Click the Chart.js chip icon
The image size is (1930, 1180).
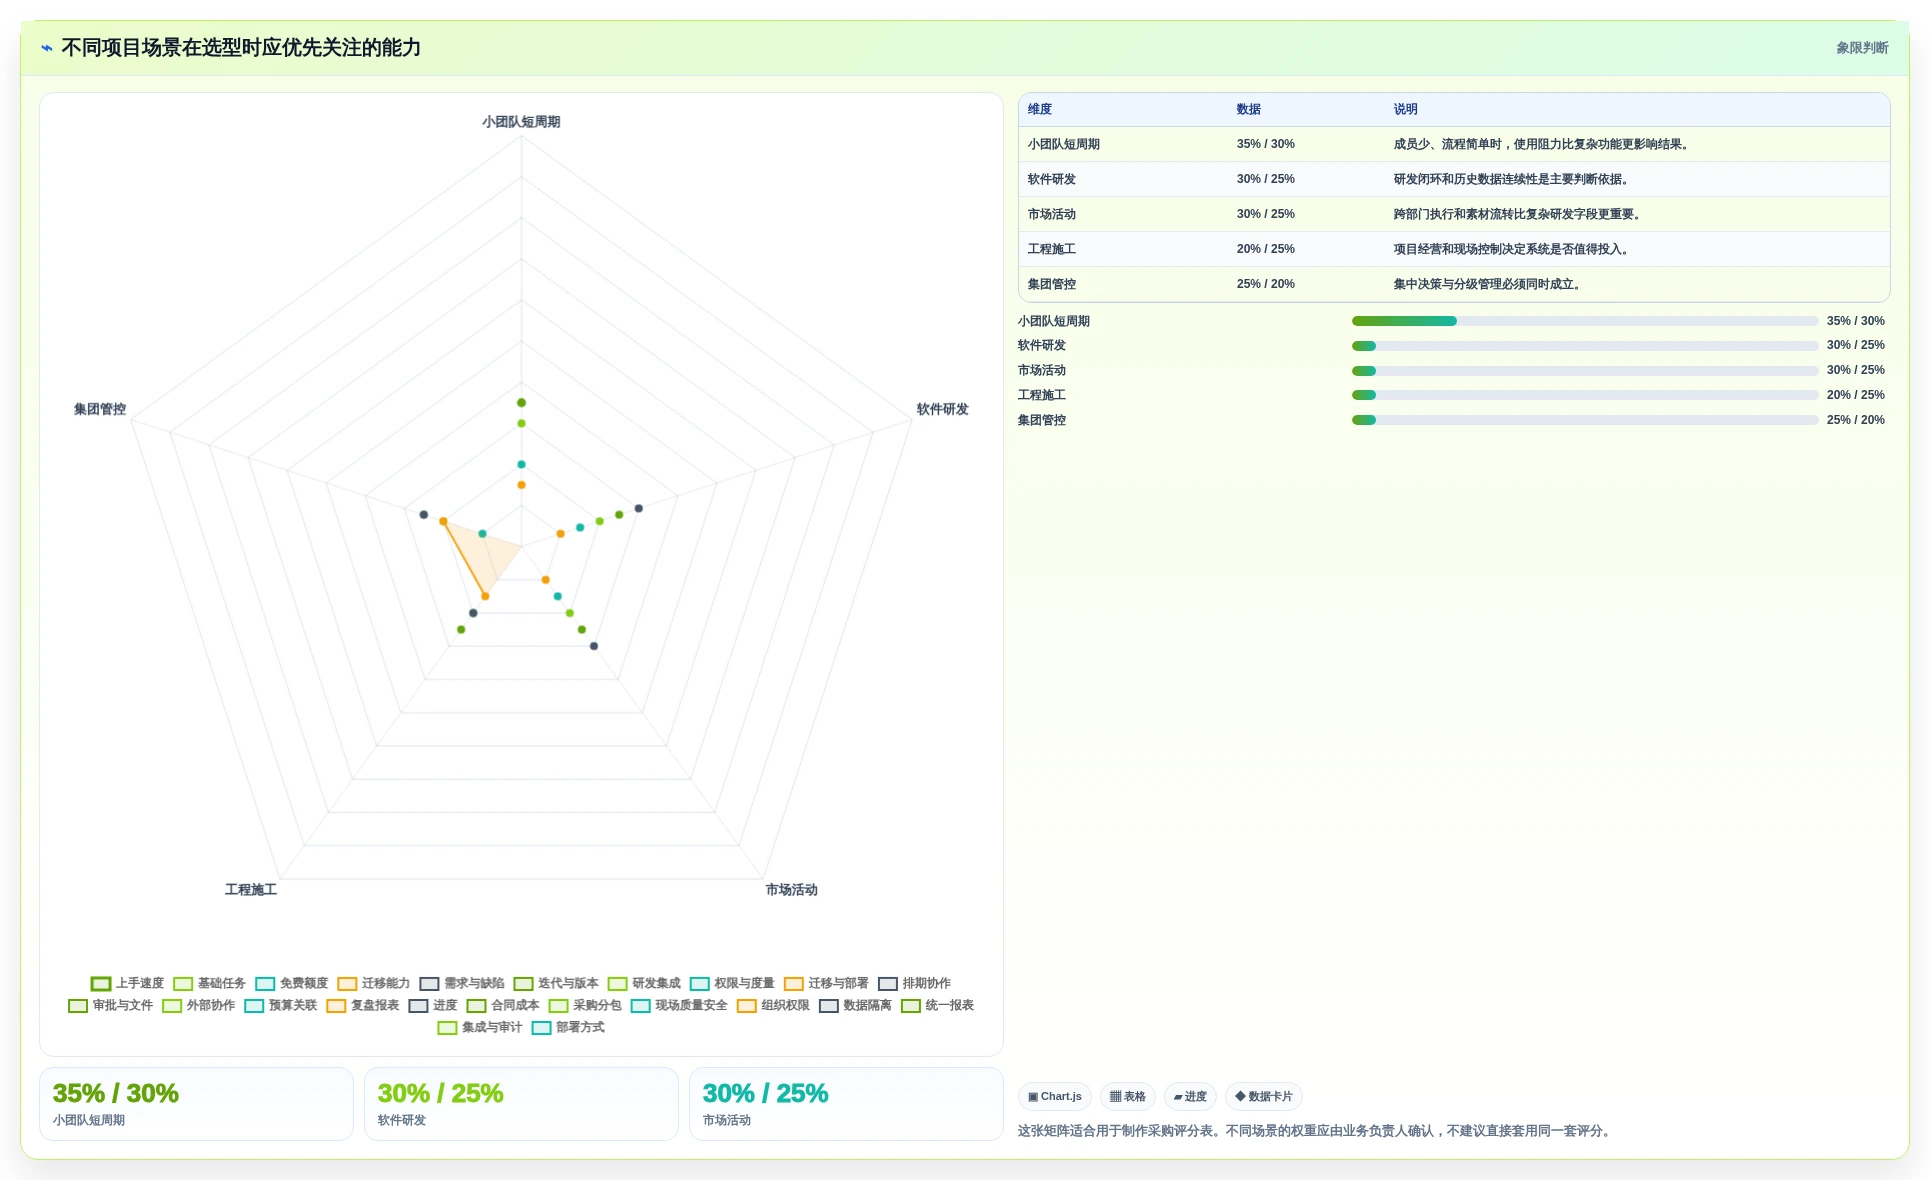[x=1033, y=1097]
